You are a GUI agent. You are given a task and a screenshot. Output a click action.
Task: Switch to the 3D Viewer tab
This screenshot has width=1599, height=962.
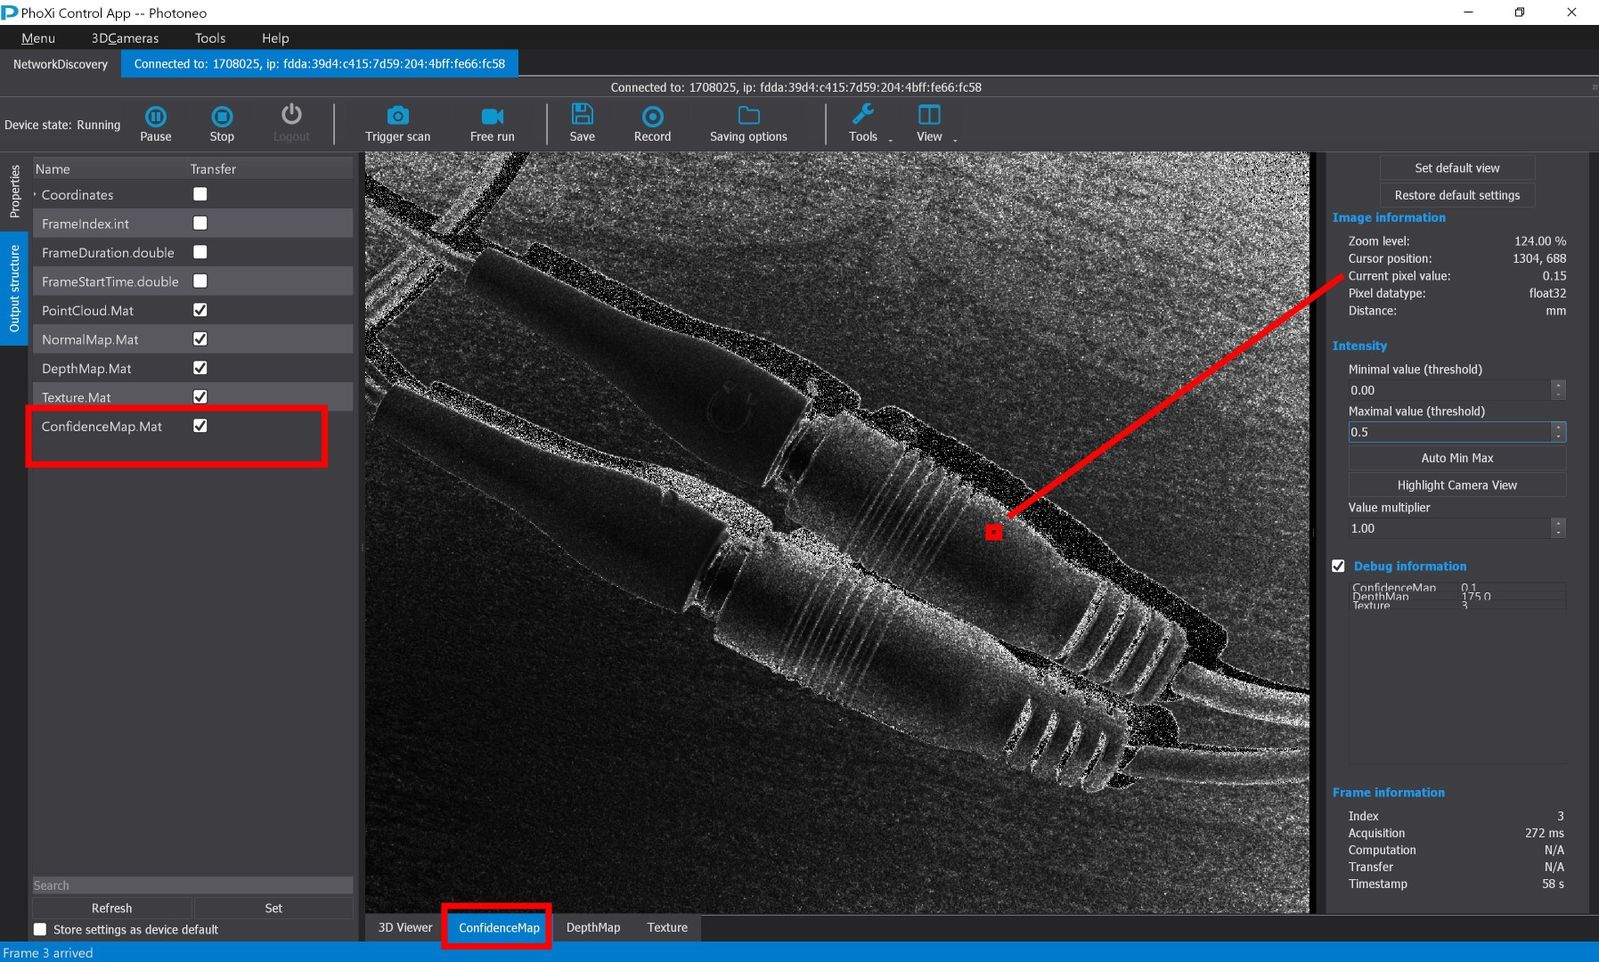[405, 927]
